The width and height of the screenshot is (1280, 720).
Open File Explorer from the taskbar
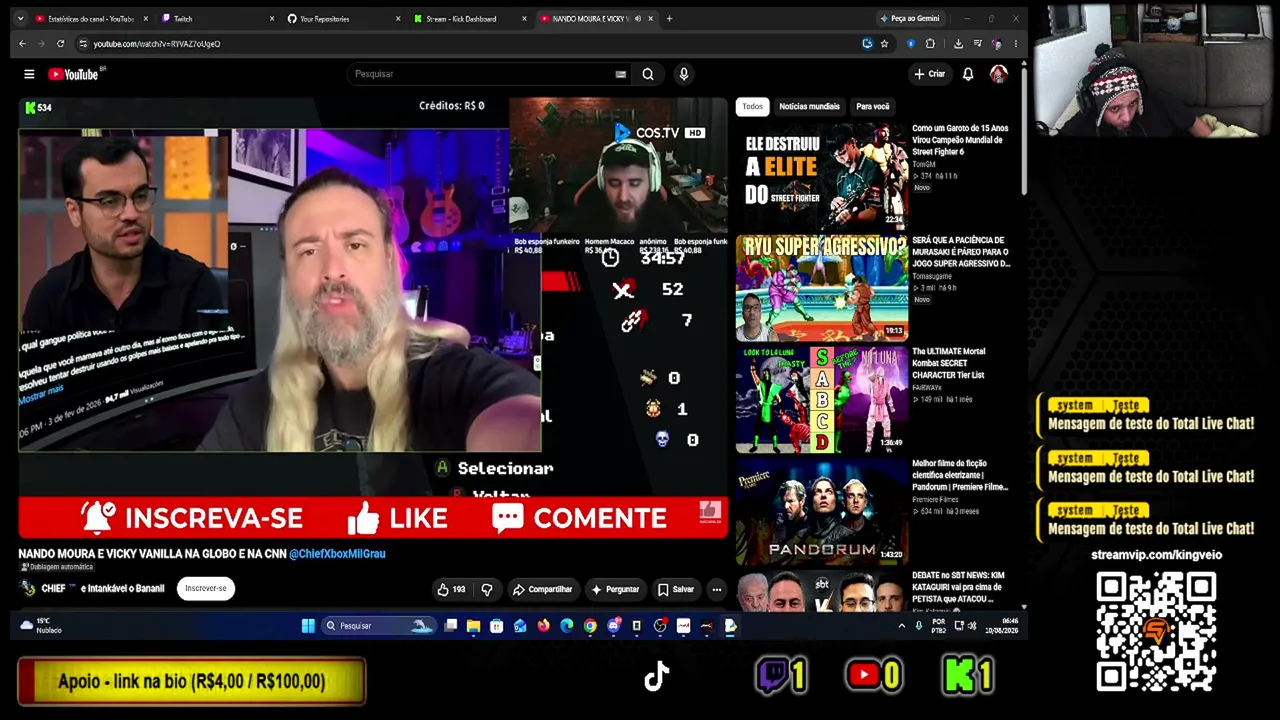pyautogui.click(x=473, y=626)
